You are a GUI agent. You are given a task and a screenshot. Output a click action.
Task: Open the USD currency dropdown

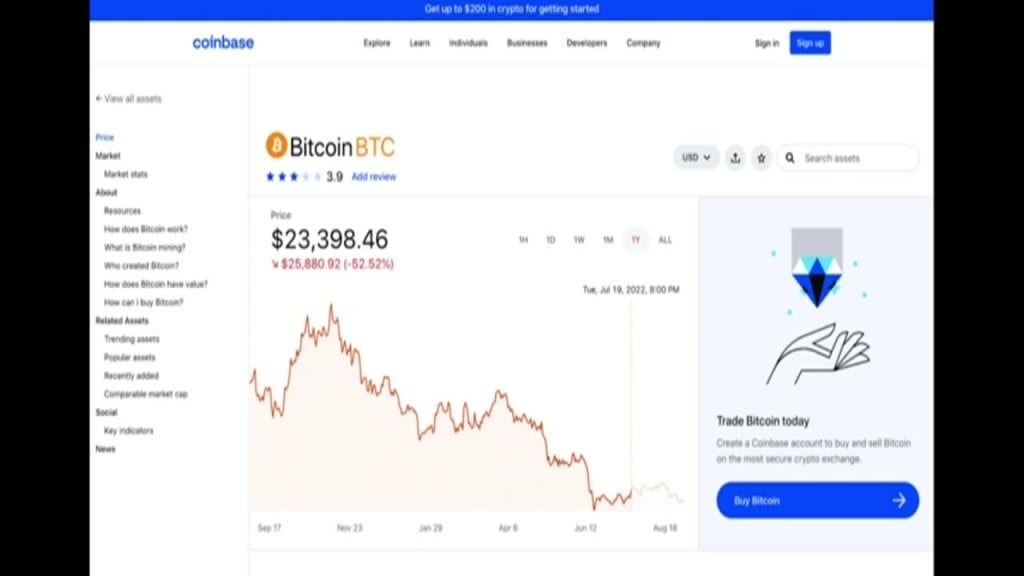[696, 158]
